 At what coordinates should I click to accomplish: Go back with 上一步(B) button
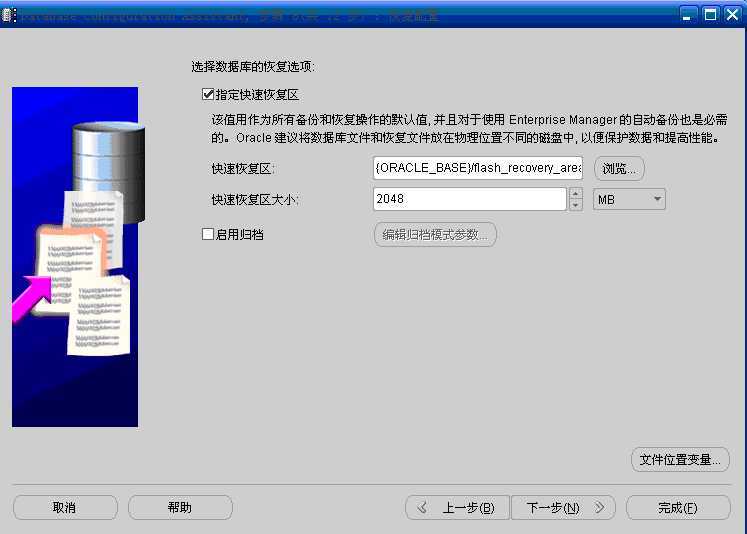[457, 508]
